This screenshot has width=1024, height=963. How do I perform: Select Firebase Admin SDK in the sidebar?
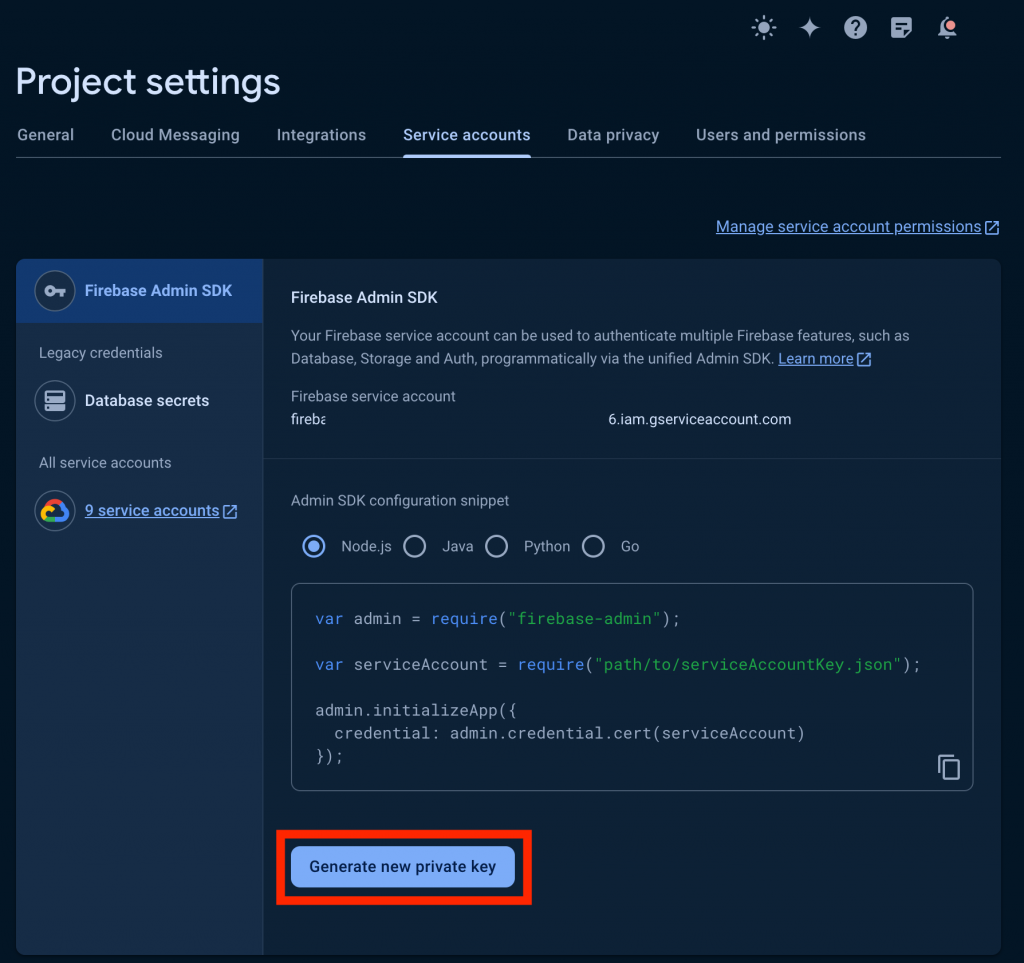click(140, 291)
